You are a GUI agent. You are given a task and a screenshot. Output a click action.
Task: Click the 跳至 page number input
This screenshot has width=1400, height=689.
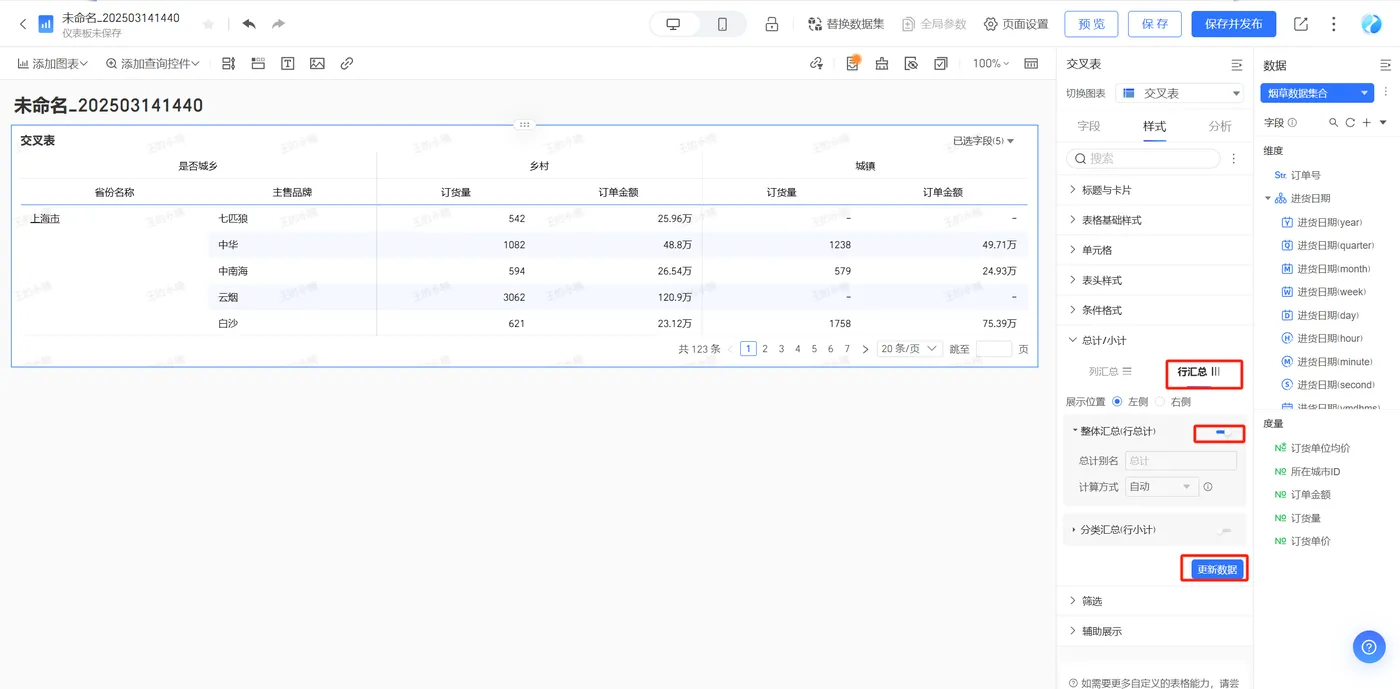[x=993, y=349]
